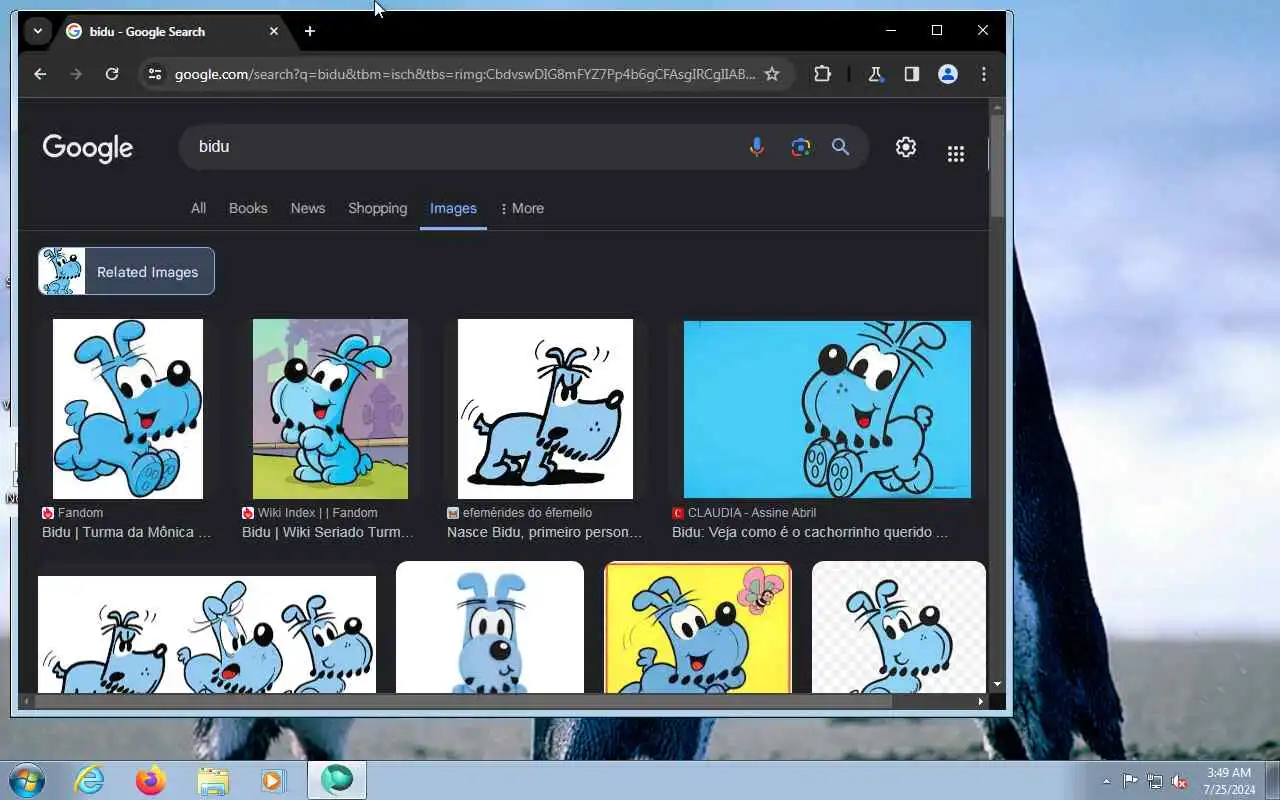Open Windows Explorer folder in taskbar
The height and width of the screenshot is (800, 1280).
pos(213,780)
